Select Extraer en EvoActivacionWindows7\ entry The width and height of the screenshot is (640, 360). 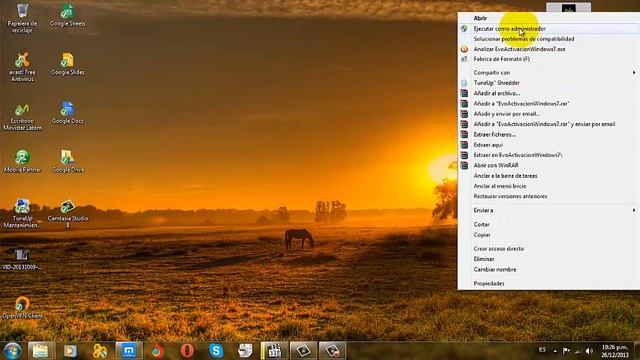point(548,155)
